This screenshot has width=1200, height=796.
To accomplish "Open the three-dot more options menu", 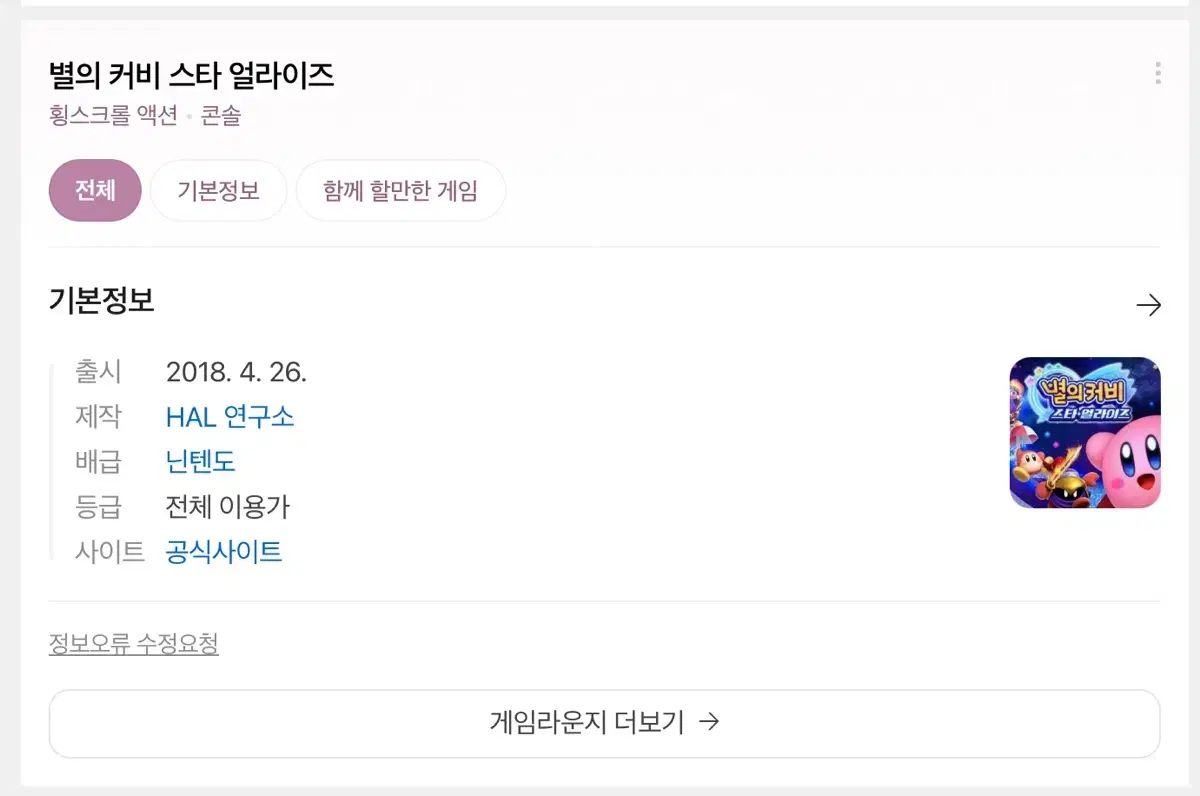I will coord(1157,73).
